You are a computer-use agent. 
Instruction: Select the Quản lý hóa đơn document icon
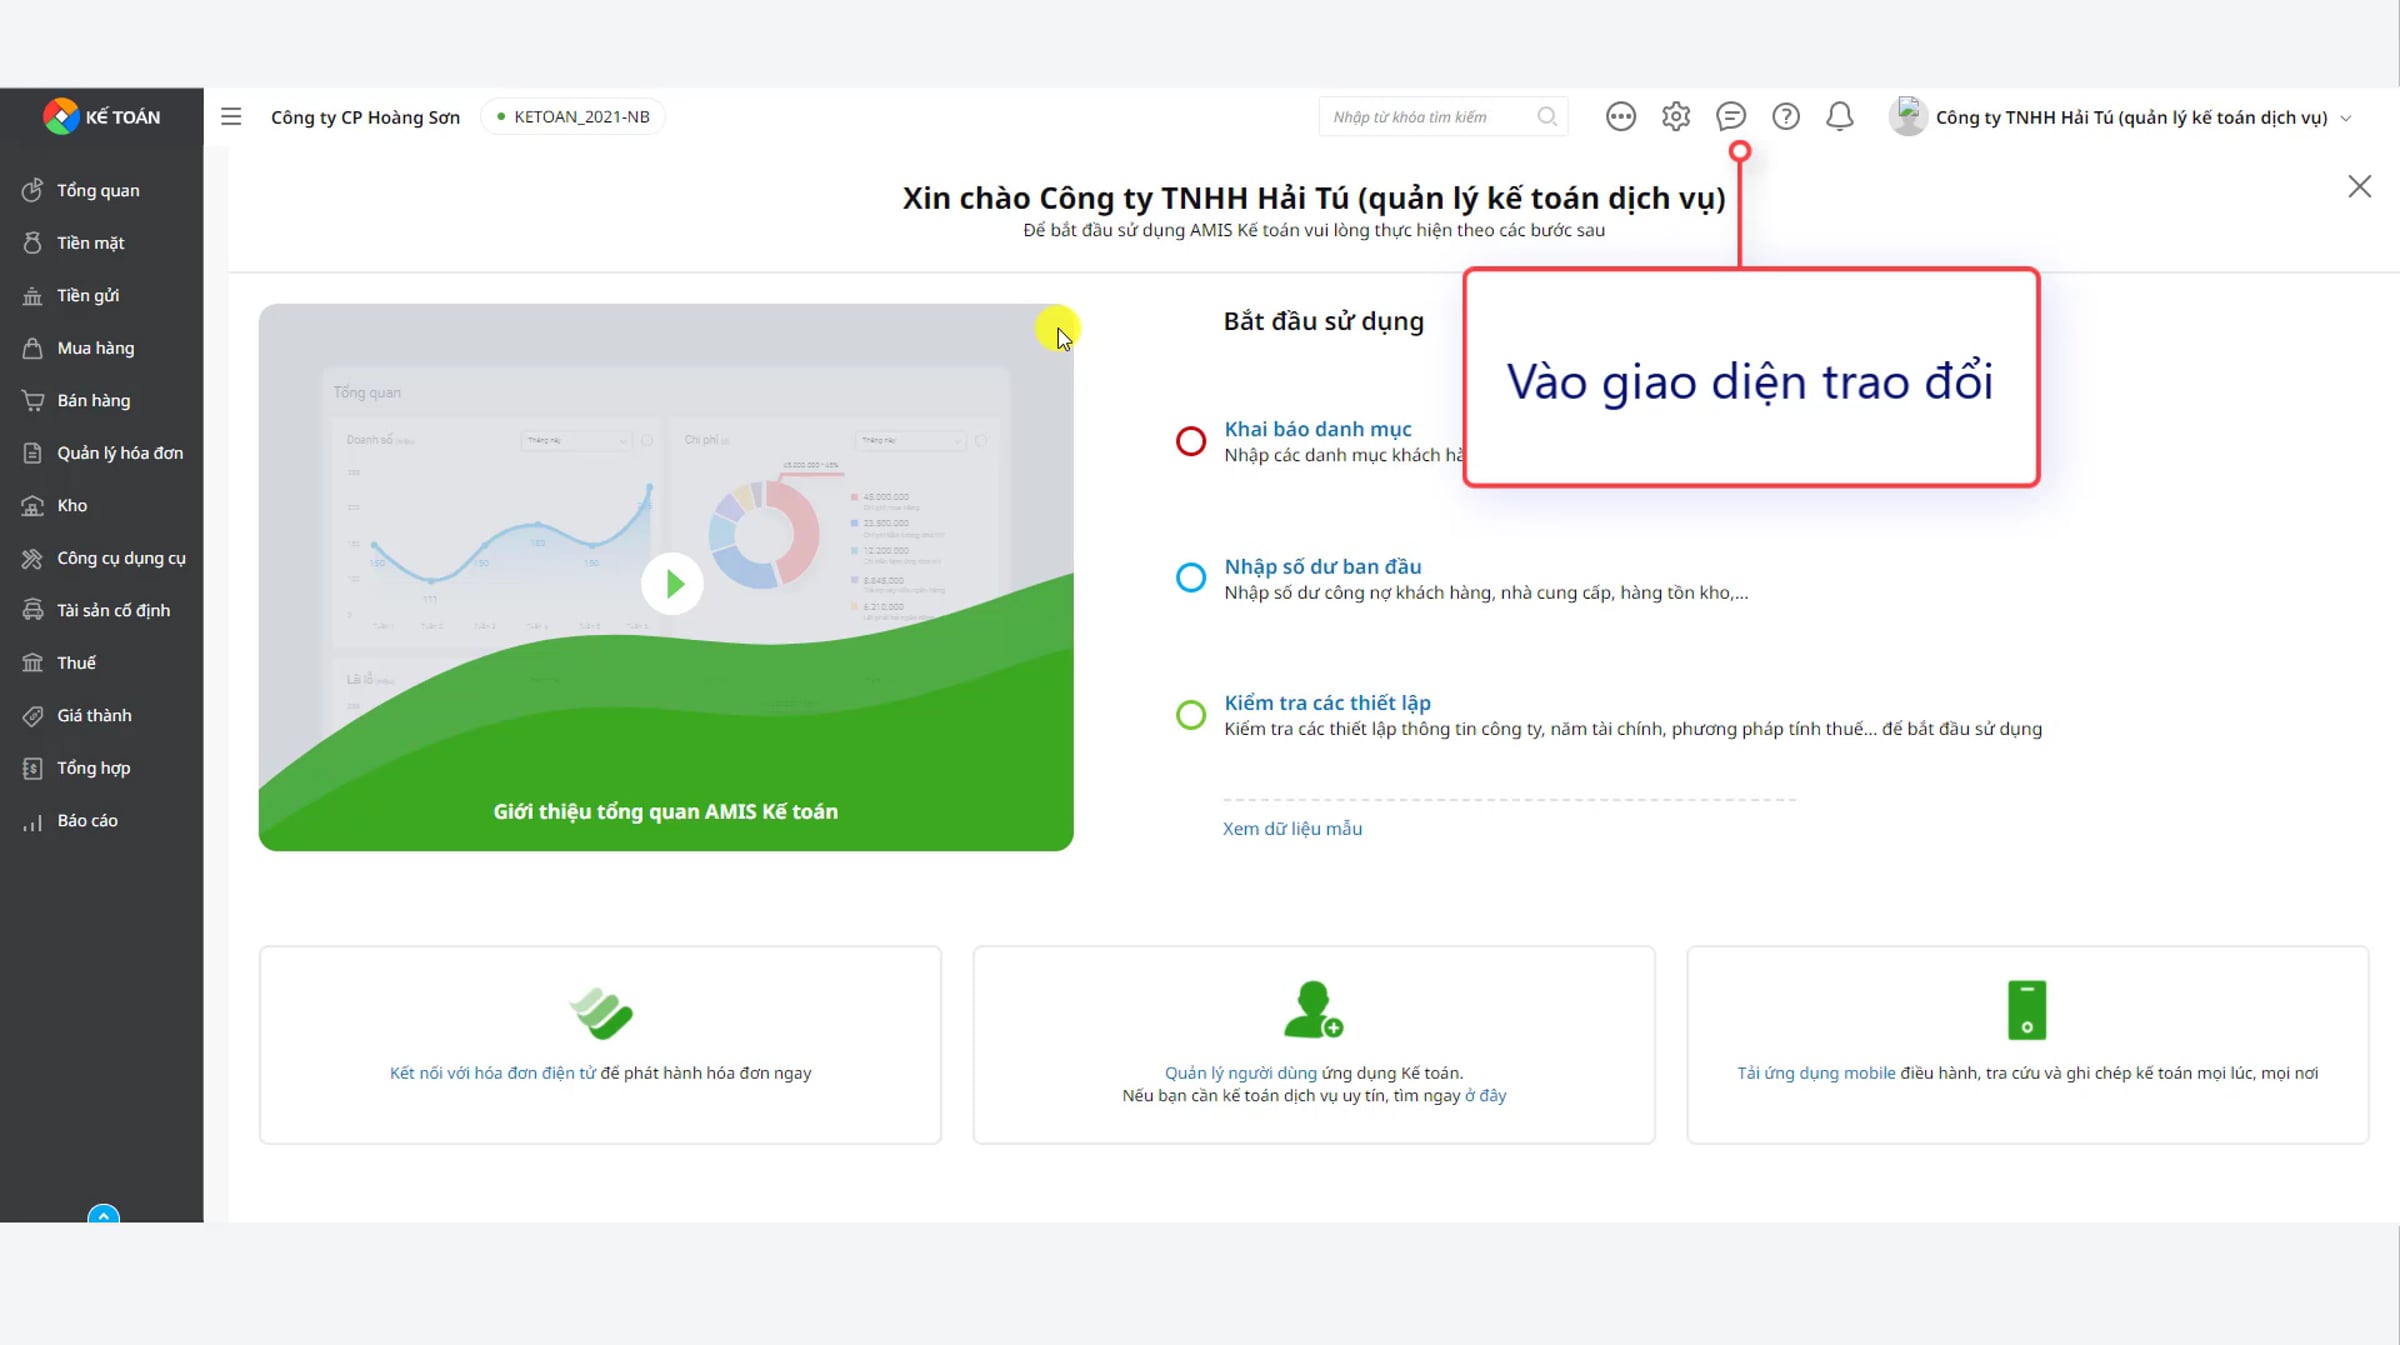tap(32, 453)
